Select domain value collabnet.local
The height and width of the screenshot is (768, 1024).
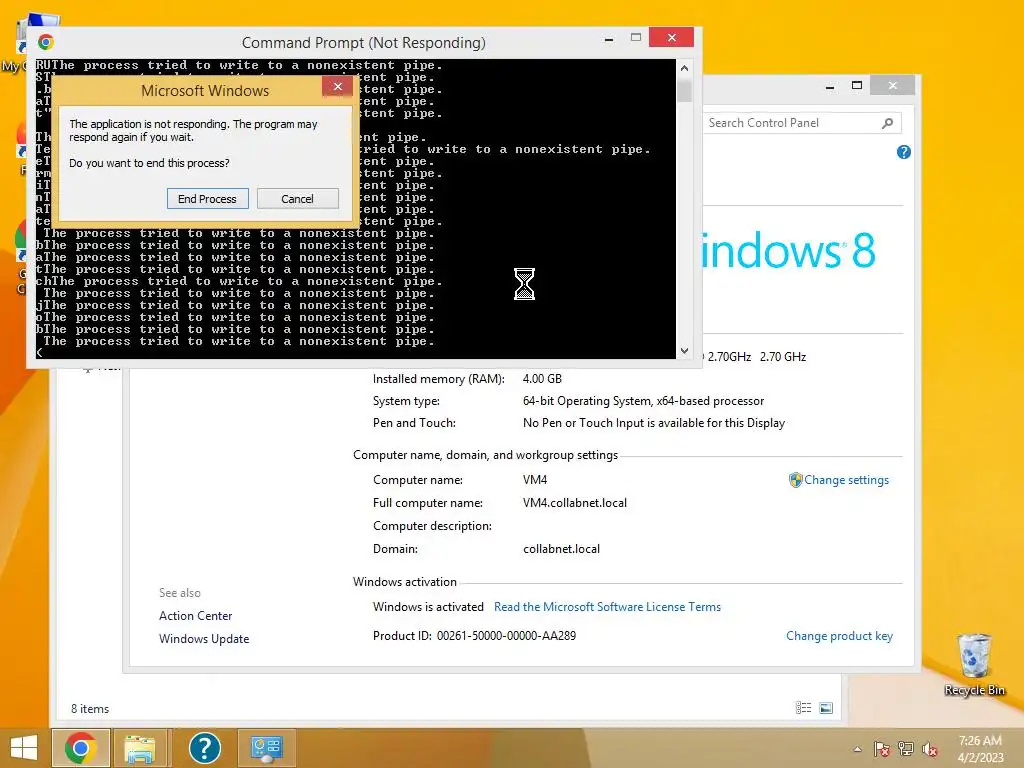[x=561, y=549]
